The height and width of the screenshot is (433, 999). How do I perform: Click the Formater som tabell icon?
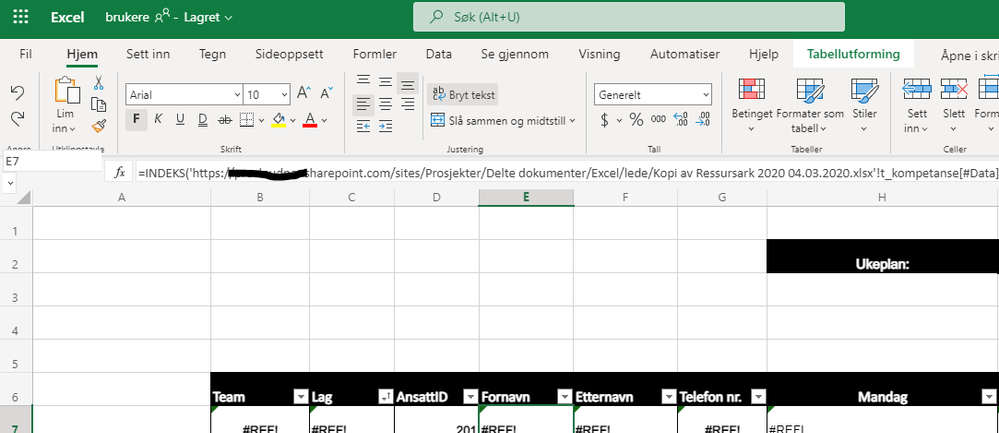pyautogui.click(x=810, y=89)
